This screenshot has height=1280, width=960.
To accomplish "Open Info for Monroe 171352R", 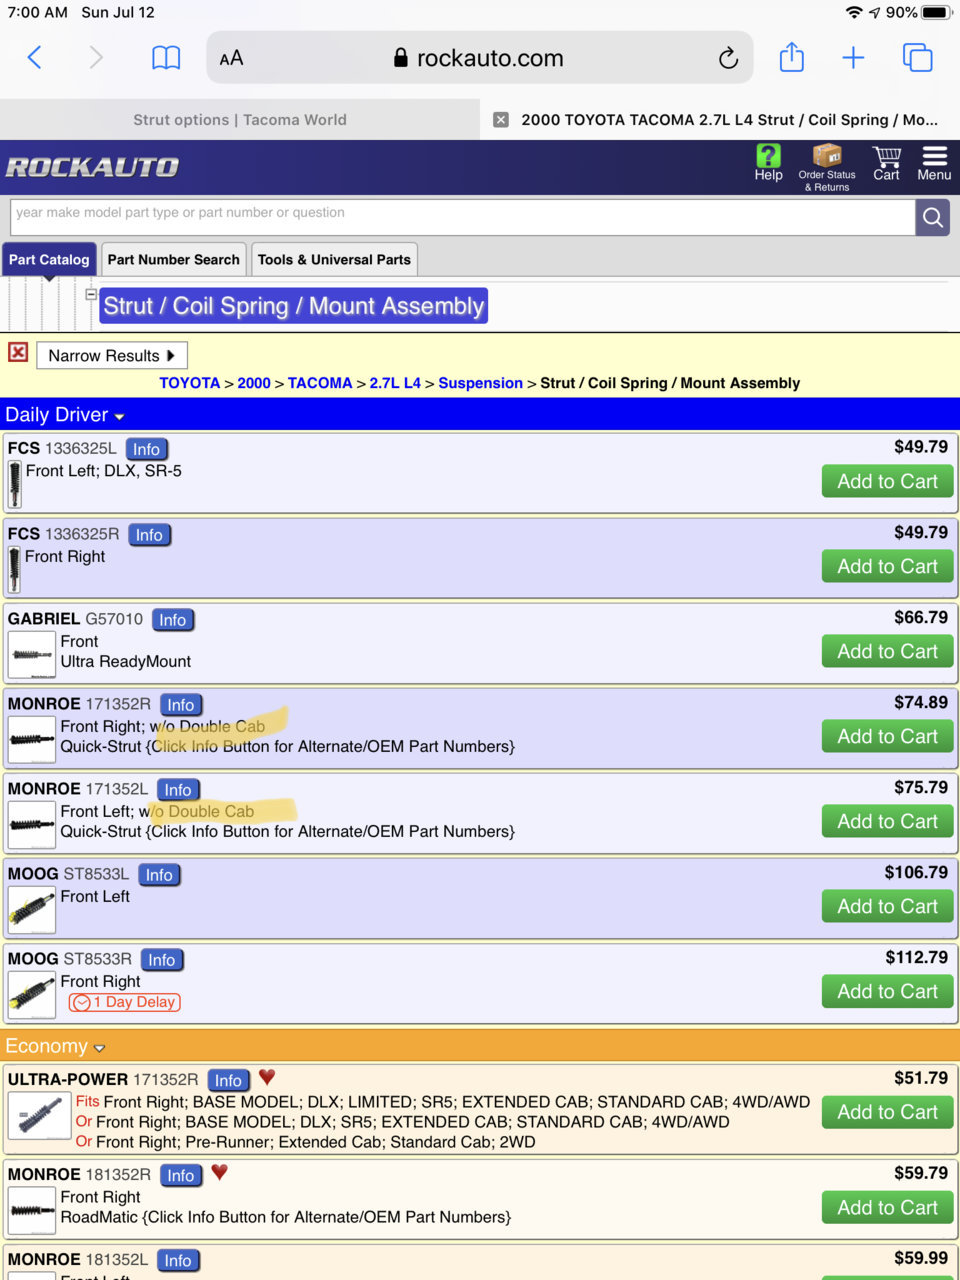I will 181,704.
